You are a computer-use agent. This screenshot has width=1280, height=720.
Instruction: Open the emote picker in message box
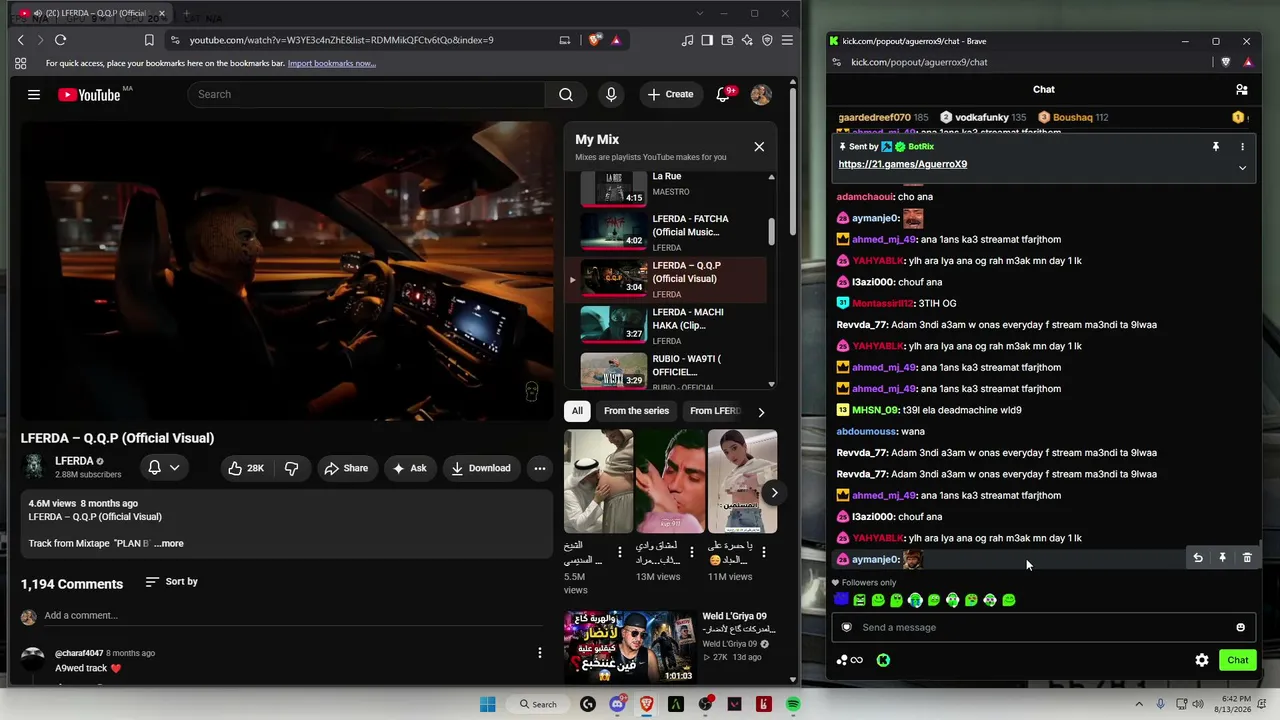(1241, 628)
